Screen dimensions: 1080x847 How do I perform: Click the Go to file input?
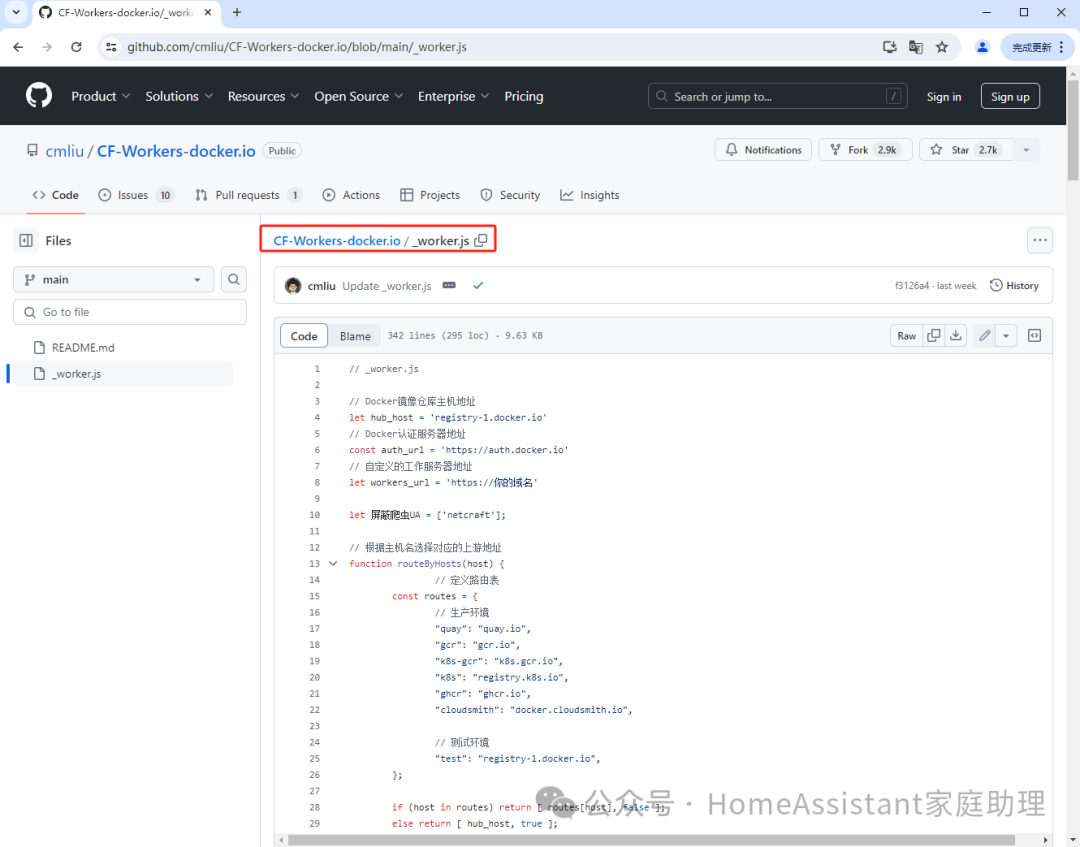tap(130, 312)
